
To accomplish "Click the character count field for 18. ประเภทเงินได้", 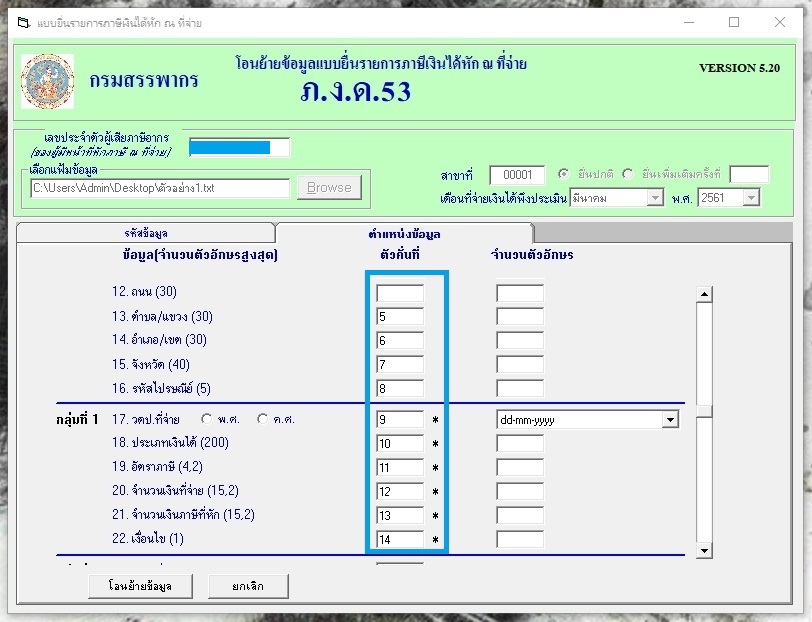I will pyautogui.click(x=520, y=443).
